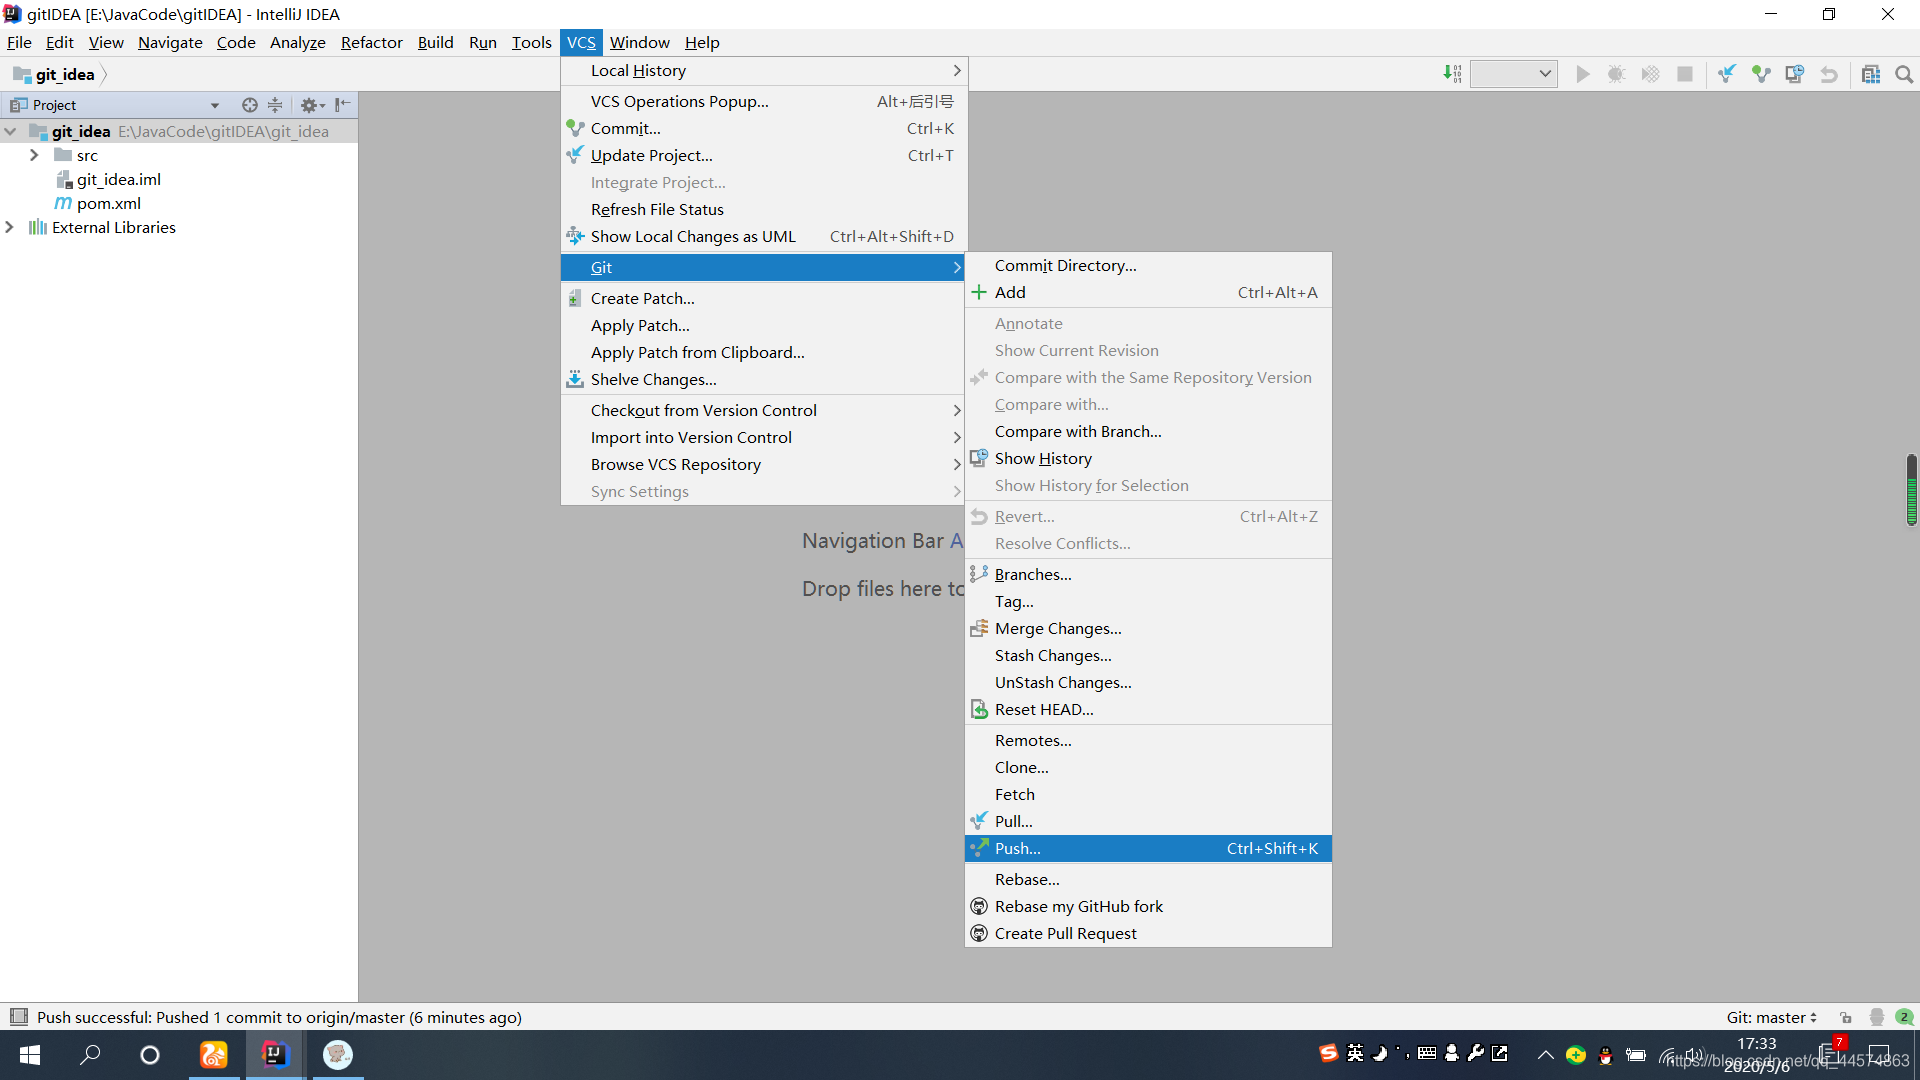Select Clone... in Git submenu
This screenshot has height=1080, width=1920.
(x=1148, y=767)
